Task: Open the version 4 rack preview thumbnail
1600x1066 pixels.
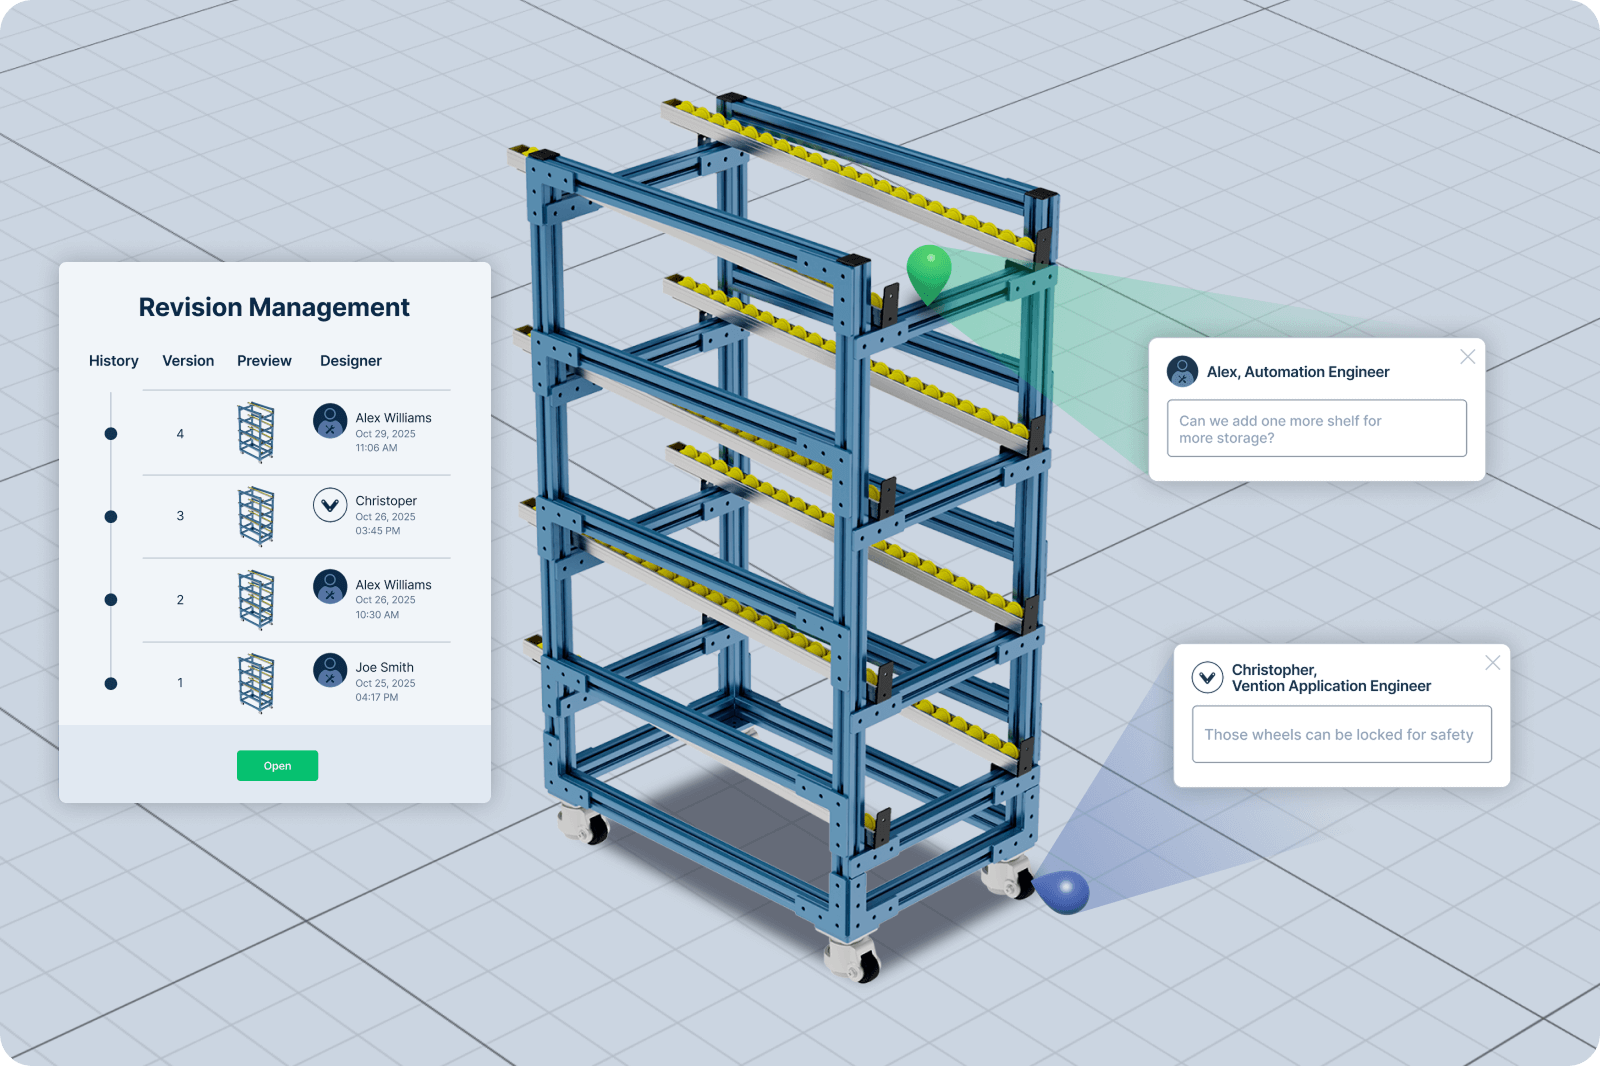Action: [256, 432]
